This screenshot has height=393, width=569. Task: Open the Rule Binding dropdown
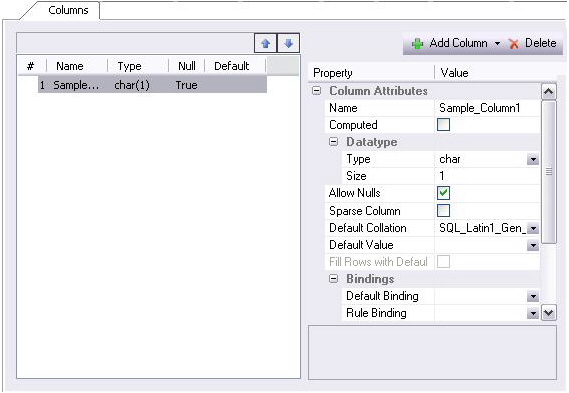pyautogui.click(x=533, y=313)
